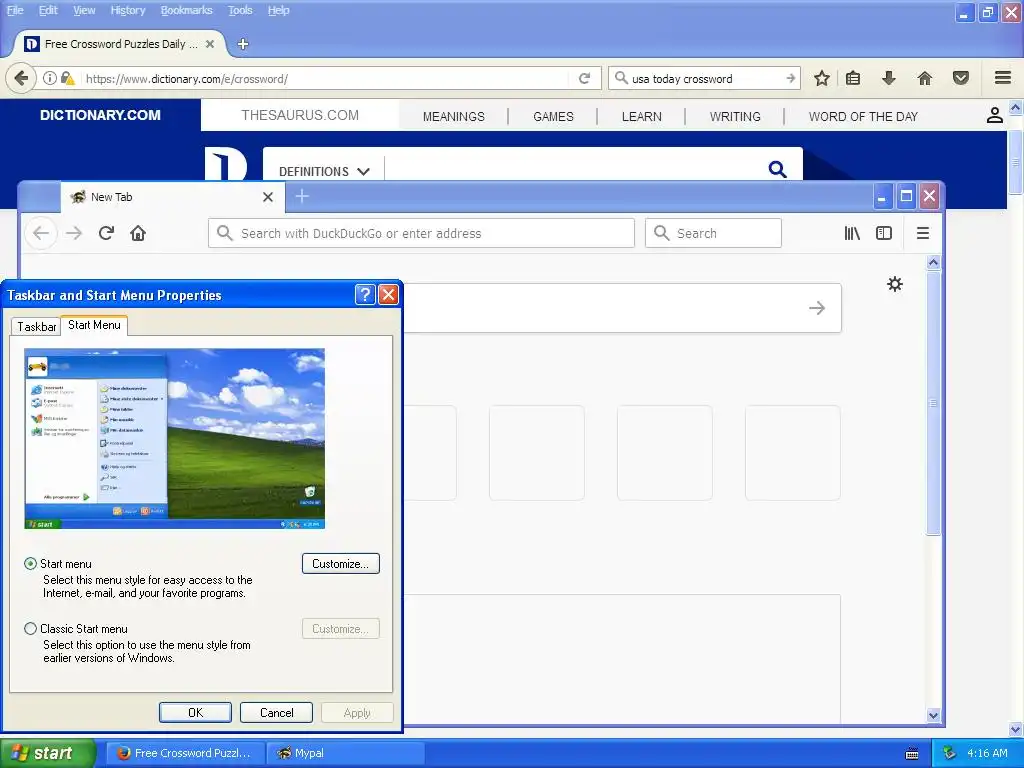Image resolution: width=1024 pixels, height=768 pixels.
Task: Go to Firefox home page icon
Action: (925, 78)
